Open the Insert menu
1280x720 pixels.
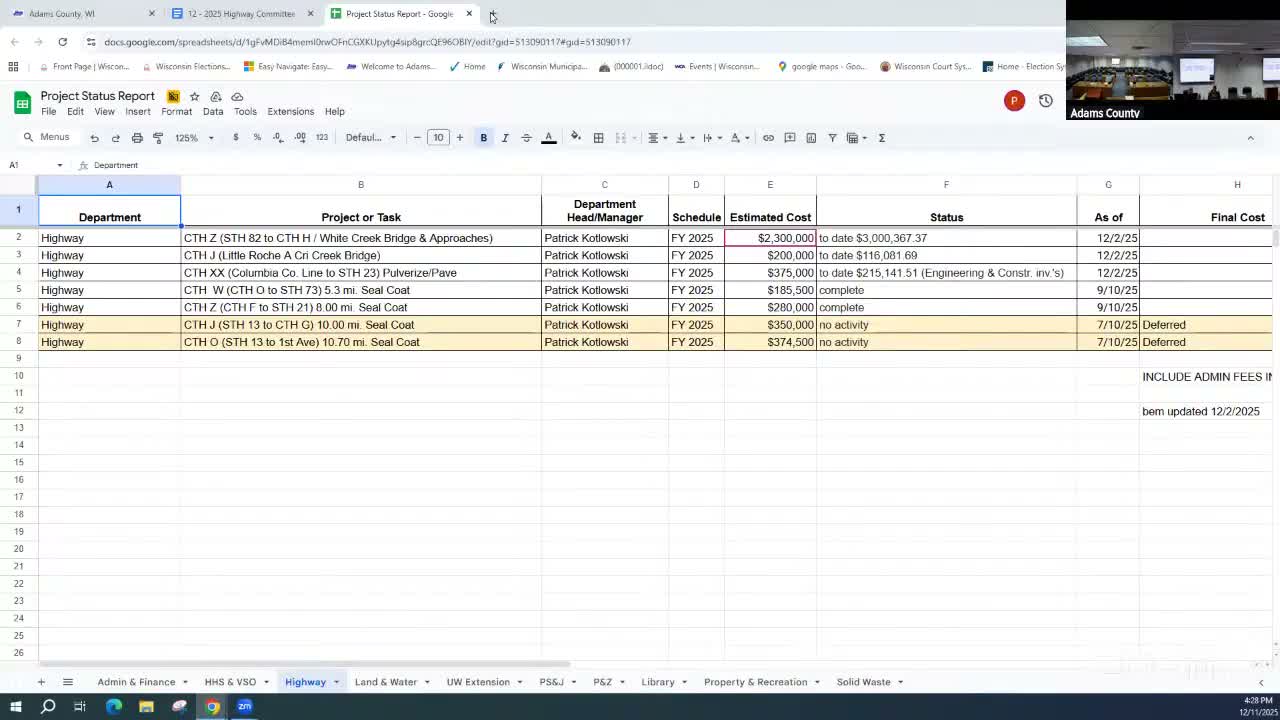point(138,112)
